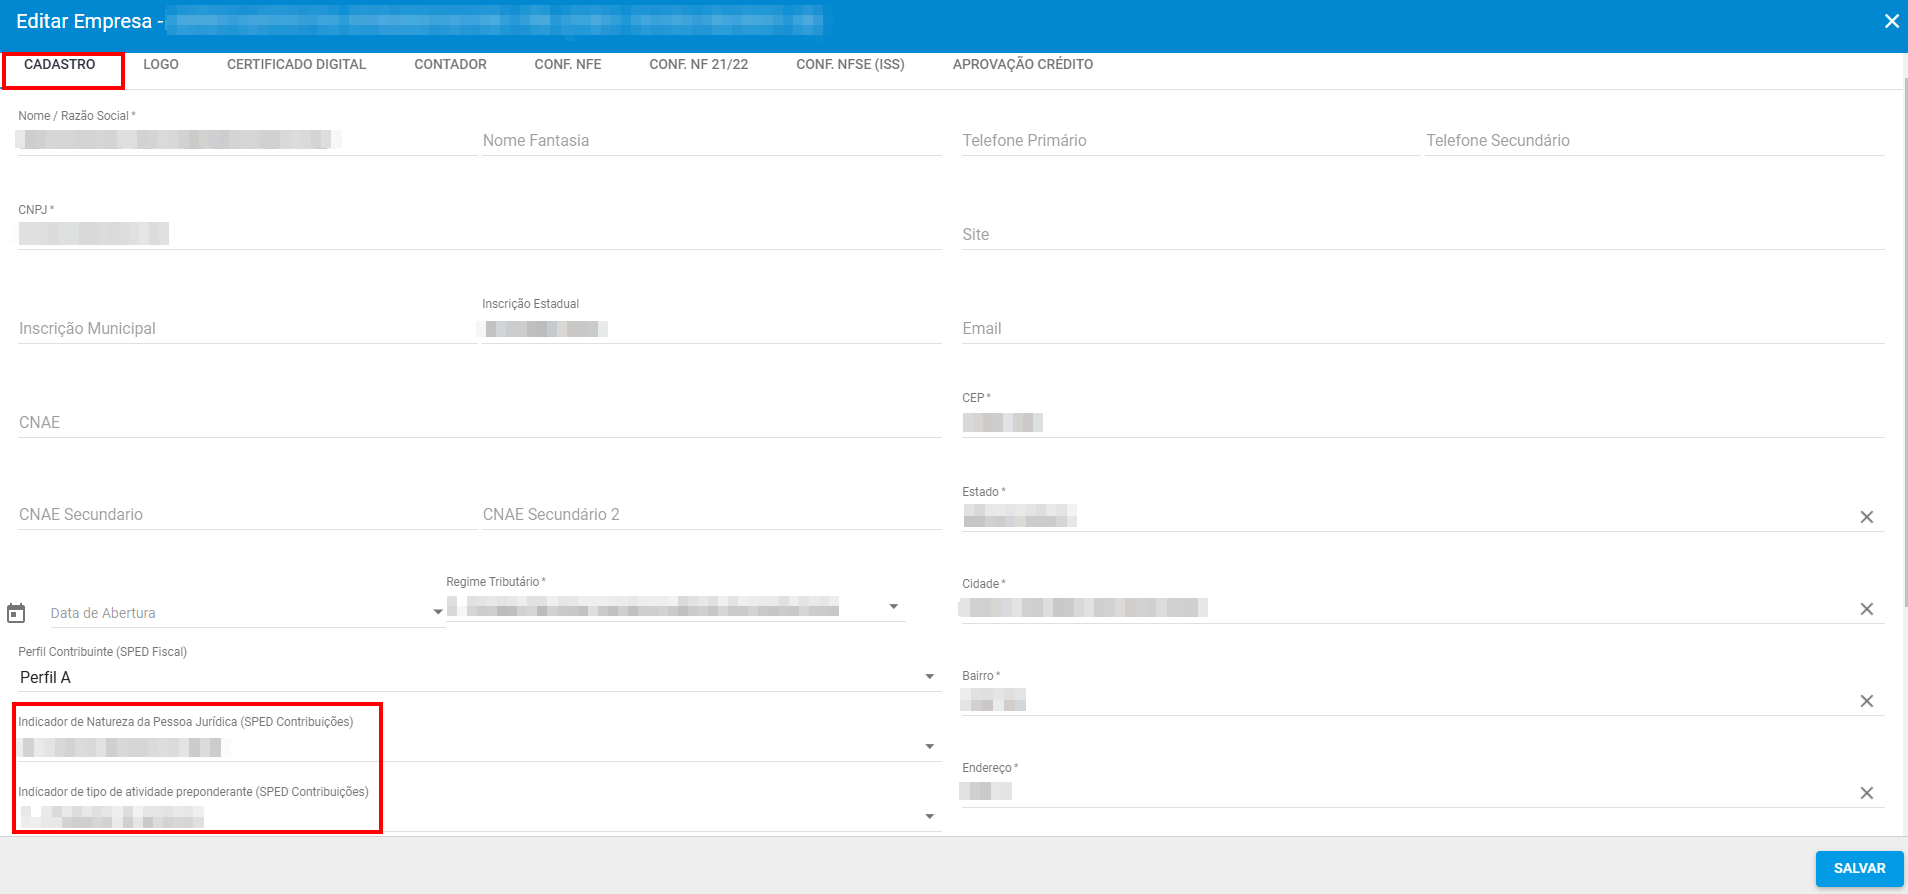Go to the CERTIFICADO DIGITAL tab

tap(296, 65)
